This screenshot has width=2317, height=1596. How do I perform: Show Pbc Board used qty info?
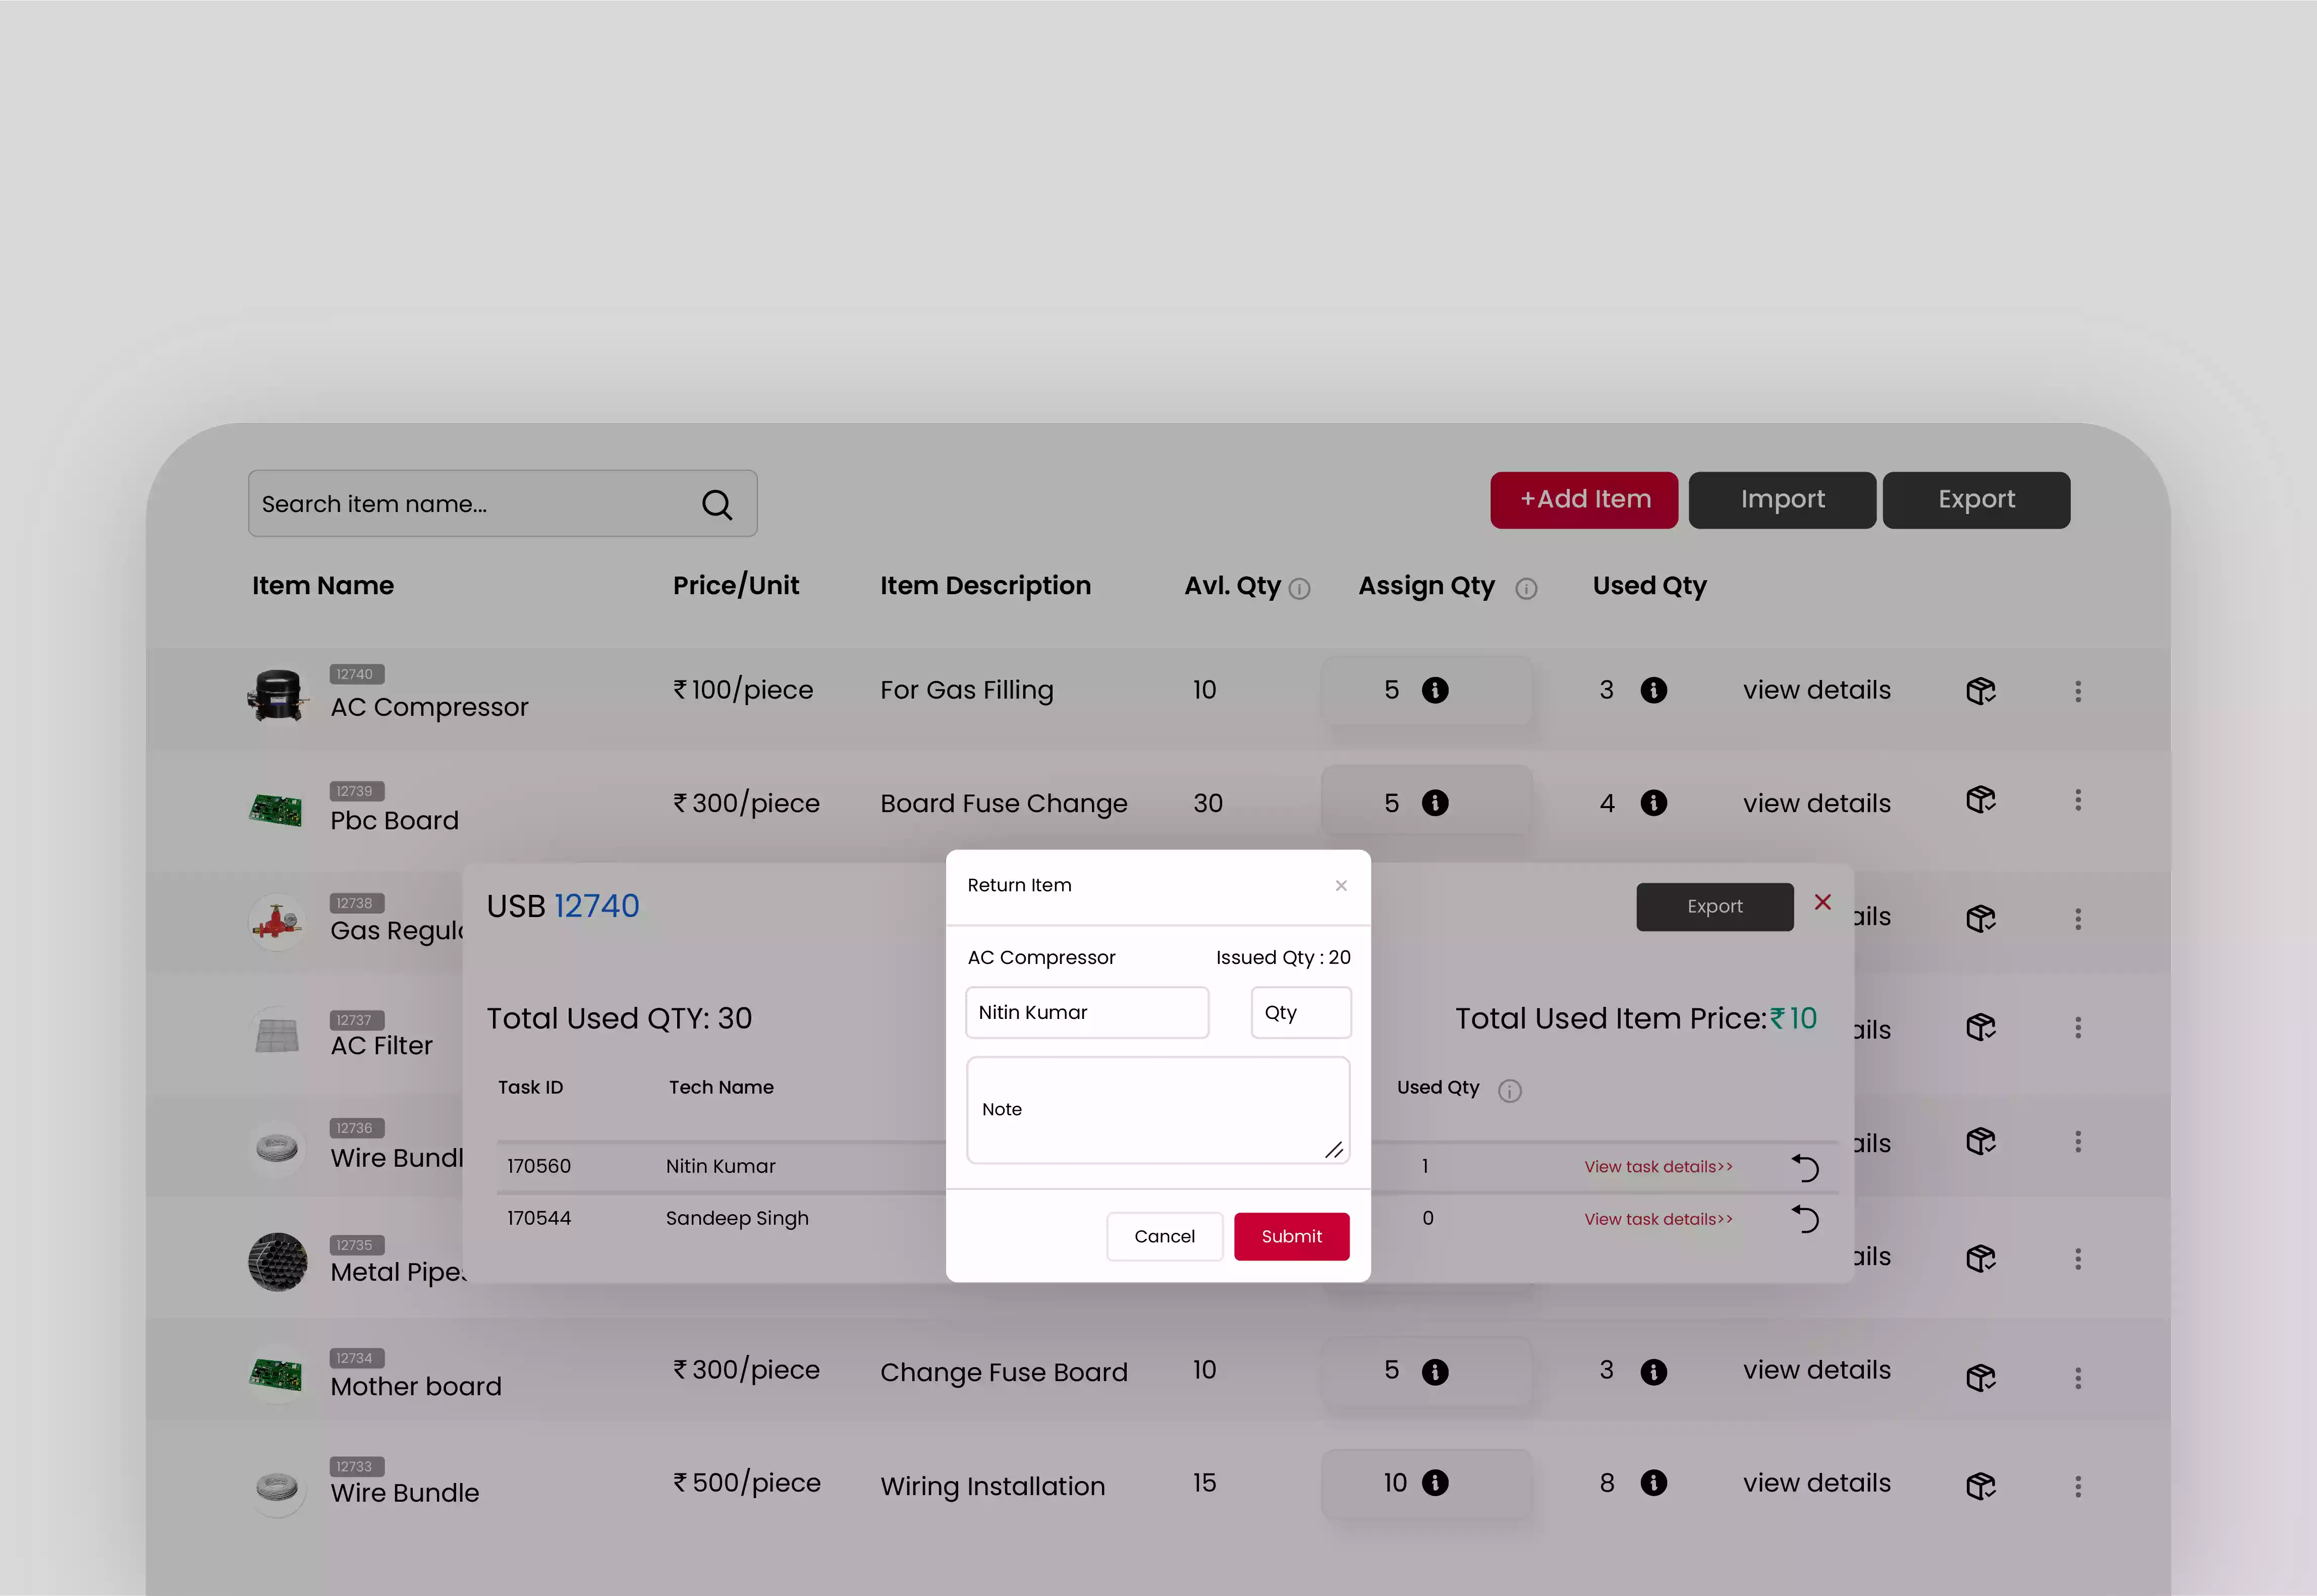1654,803
